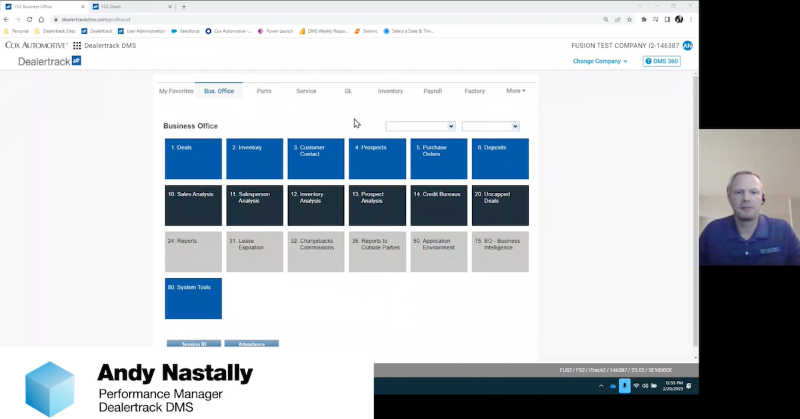
Task: Open the 11. Salesperson Analysis tile
Action: coord(255,205)
